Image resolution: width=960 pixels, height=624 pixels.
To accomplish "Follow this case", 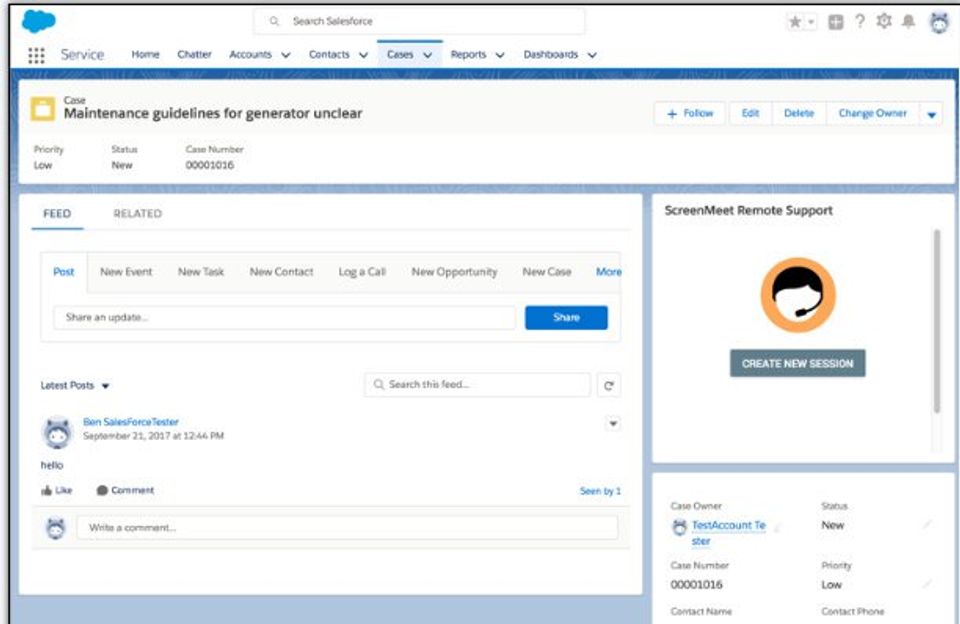I will pos(690,113).
